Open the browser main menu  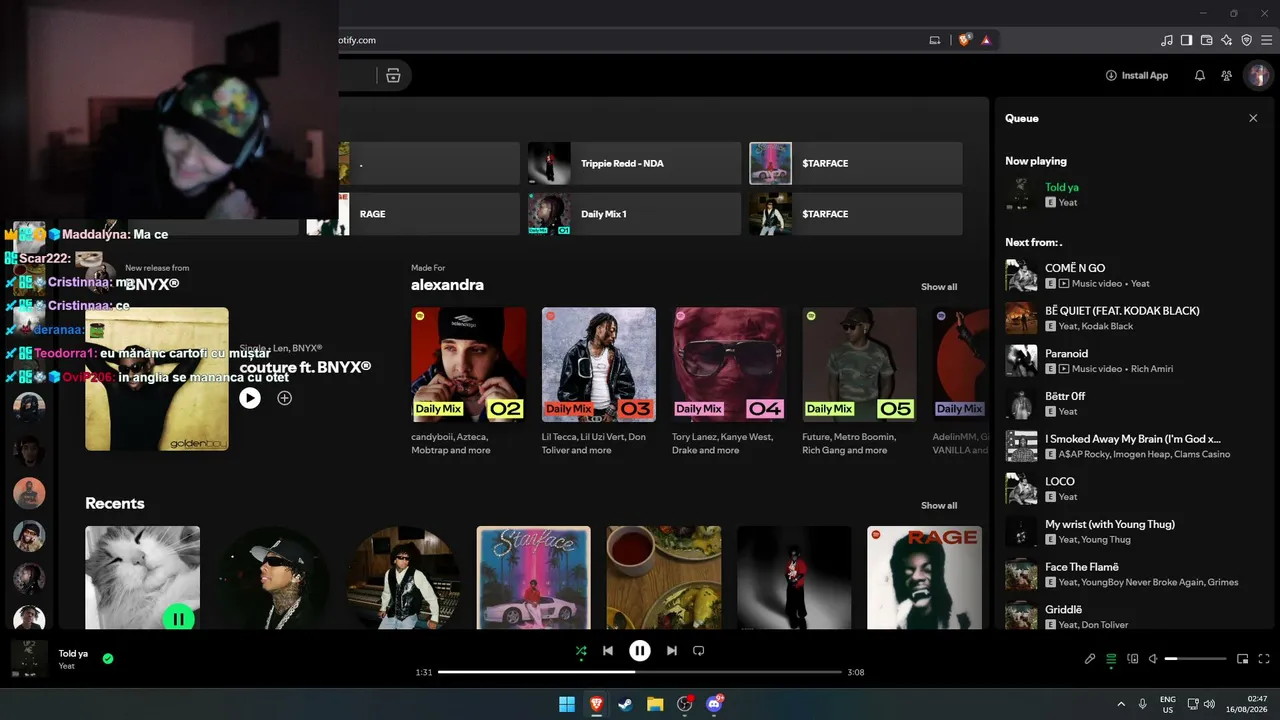[x=1267, y=40]
